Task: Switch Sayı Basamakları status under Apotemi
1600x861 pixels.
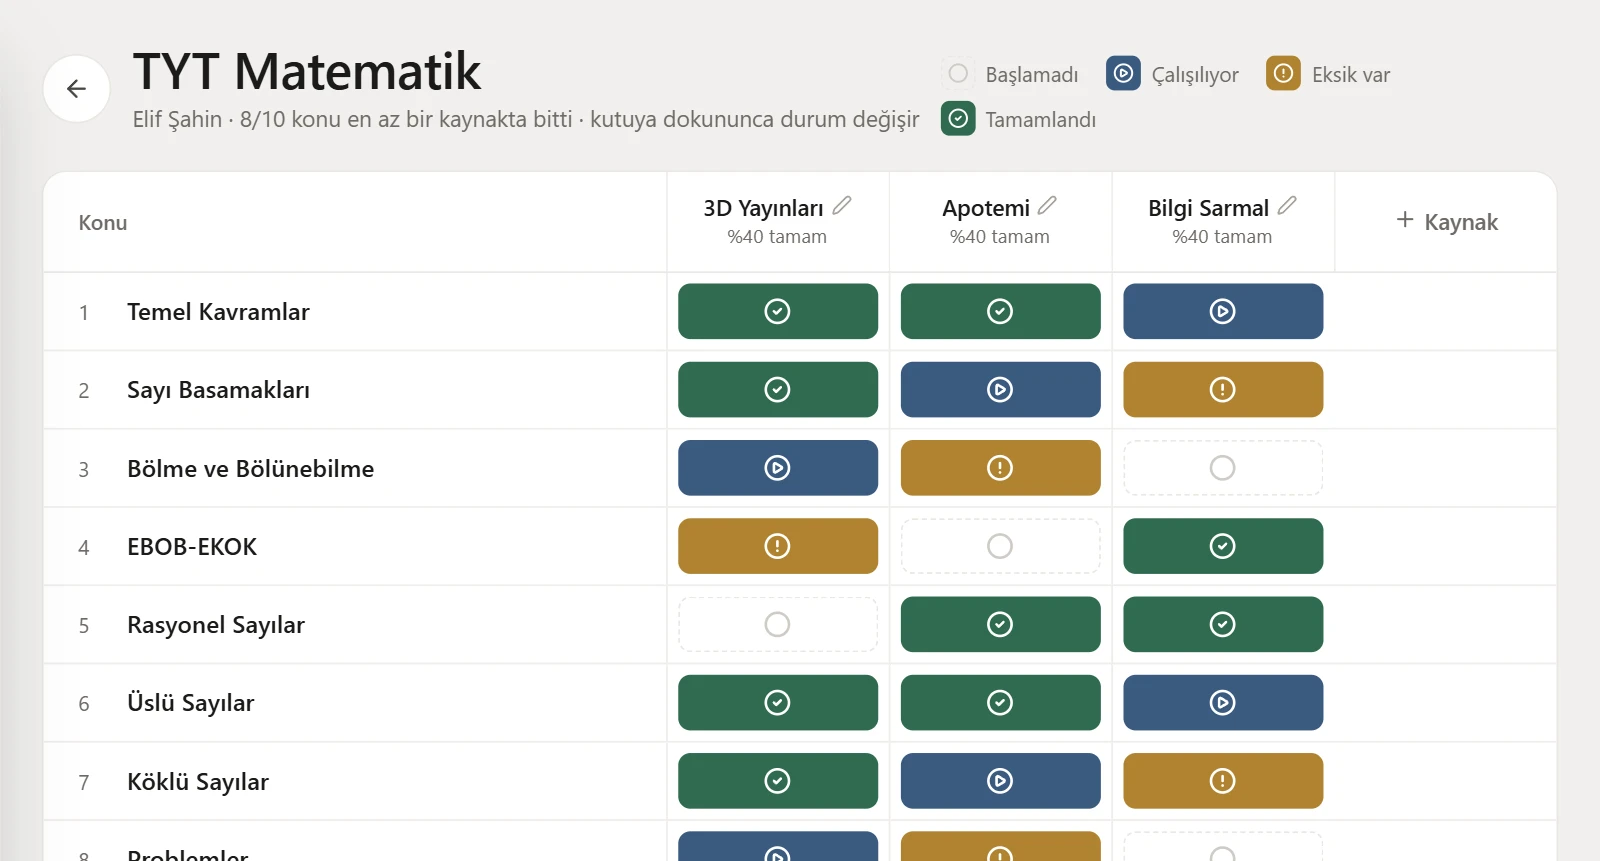Action: [1000, 389]
